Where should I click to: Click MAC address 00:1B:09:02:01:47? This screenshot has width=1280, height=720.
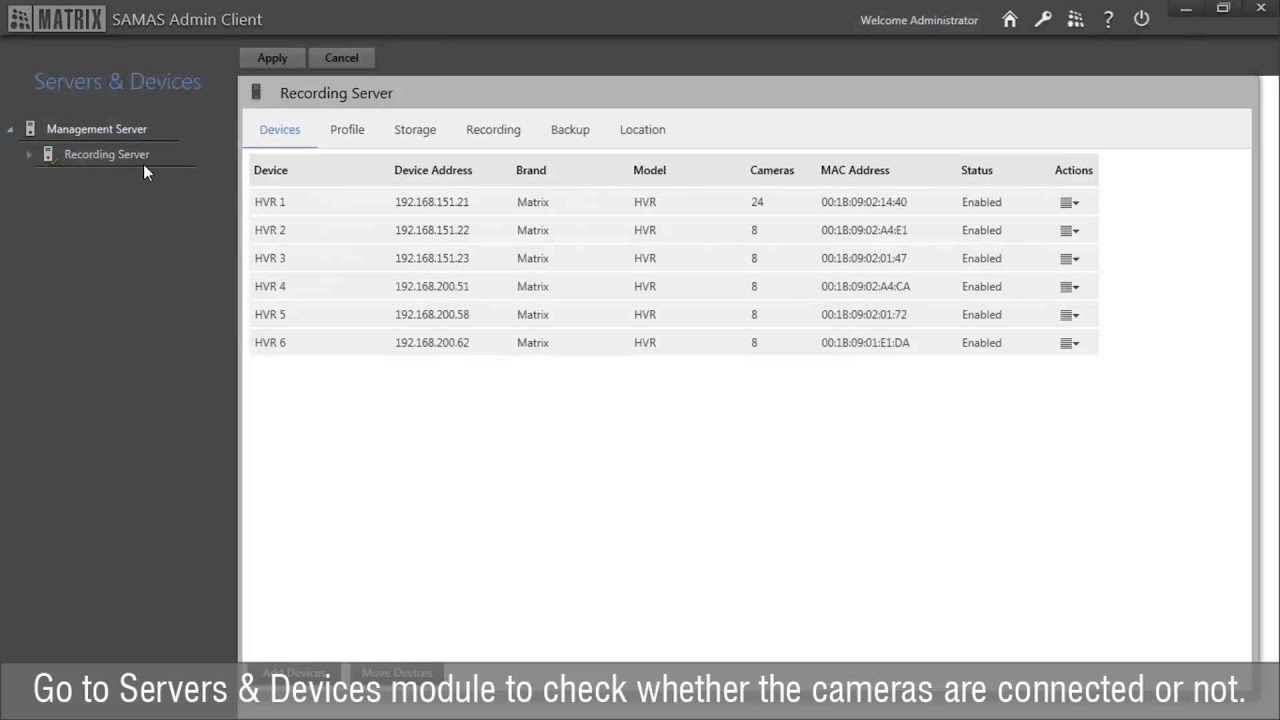[x=864, y=258]
